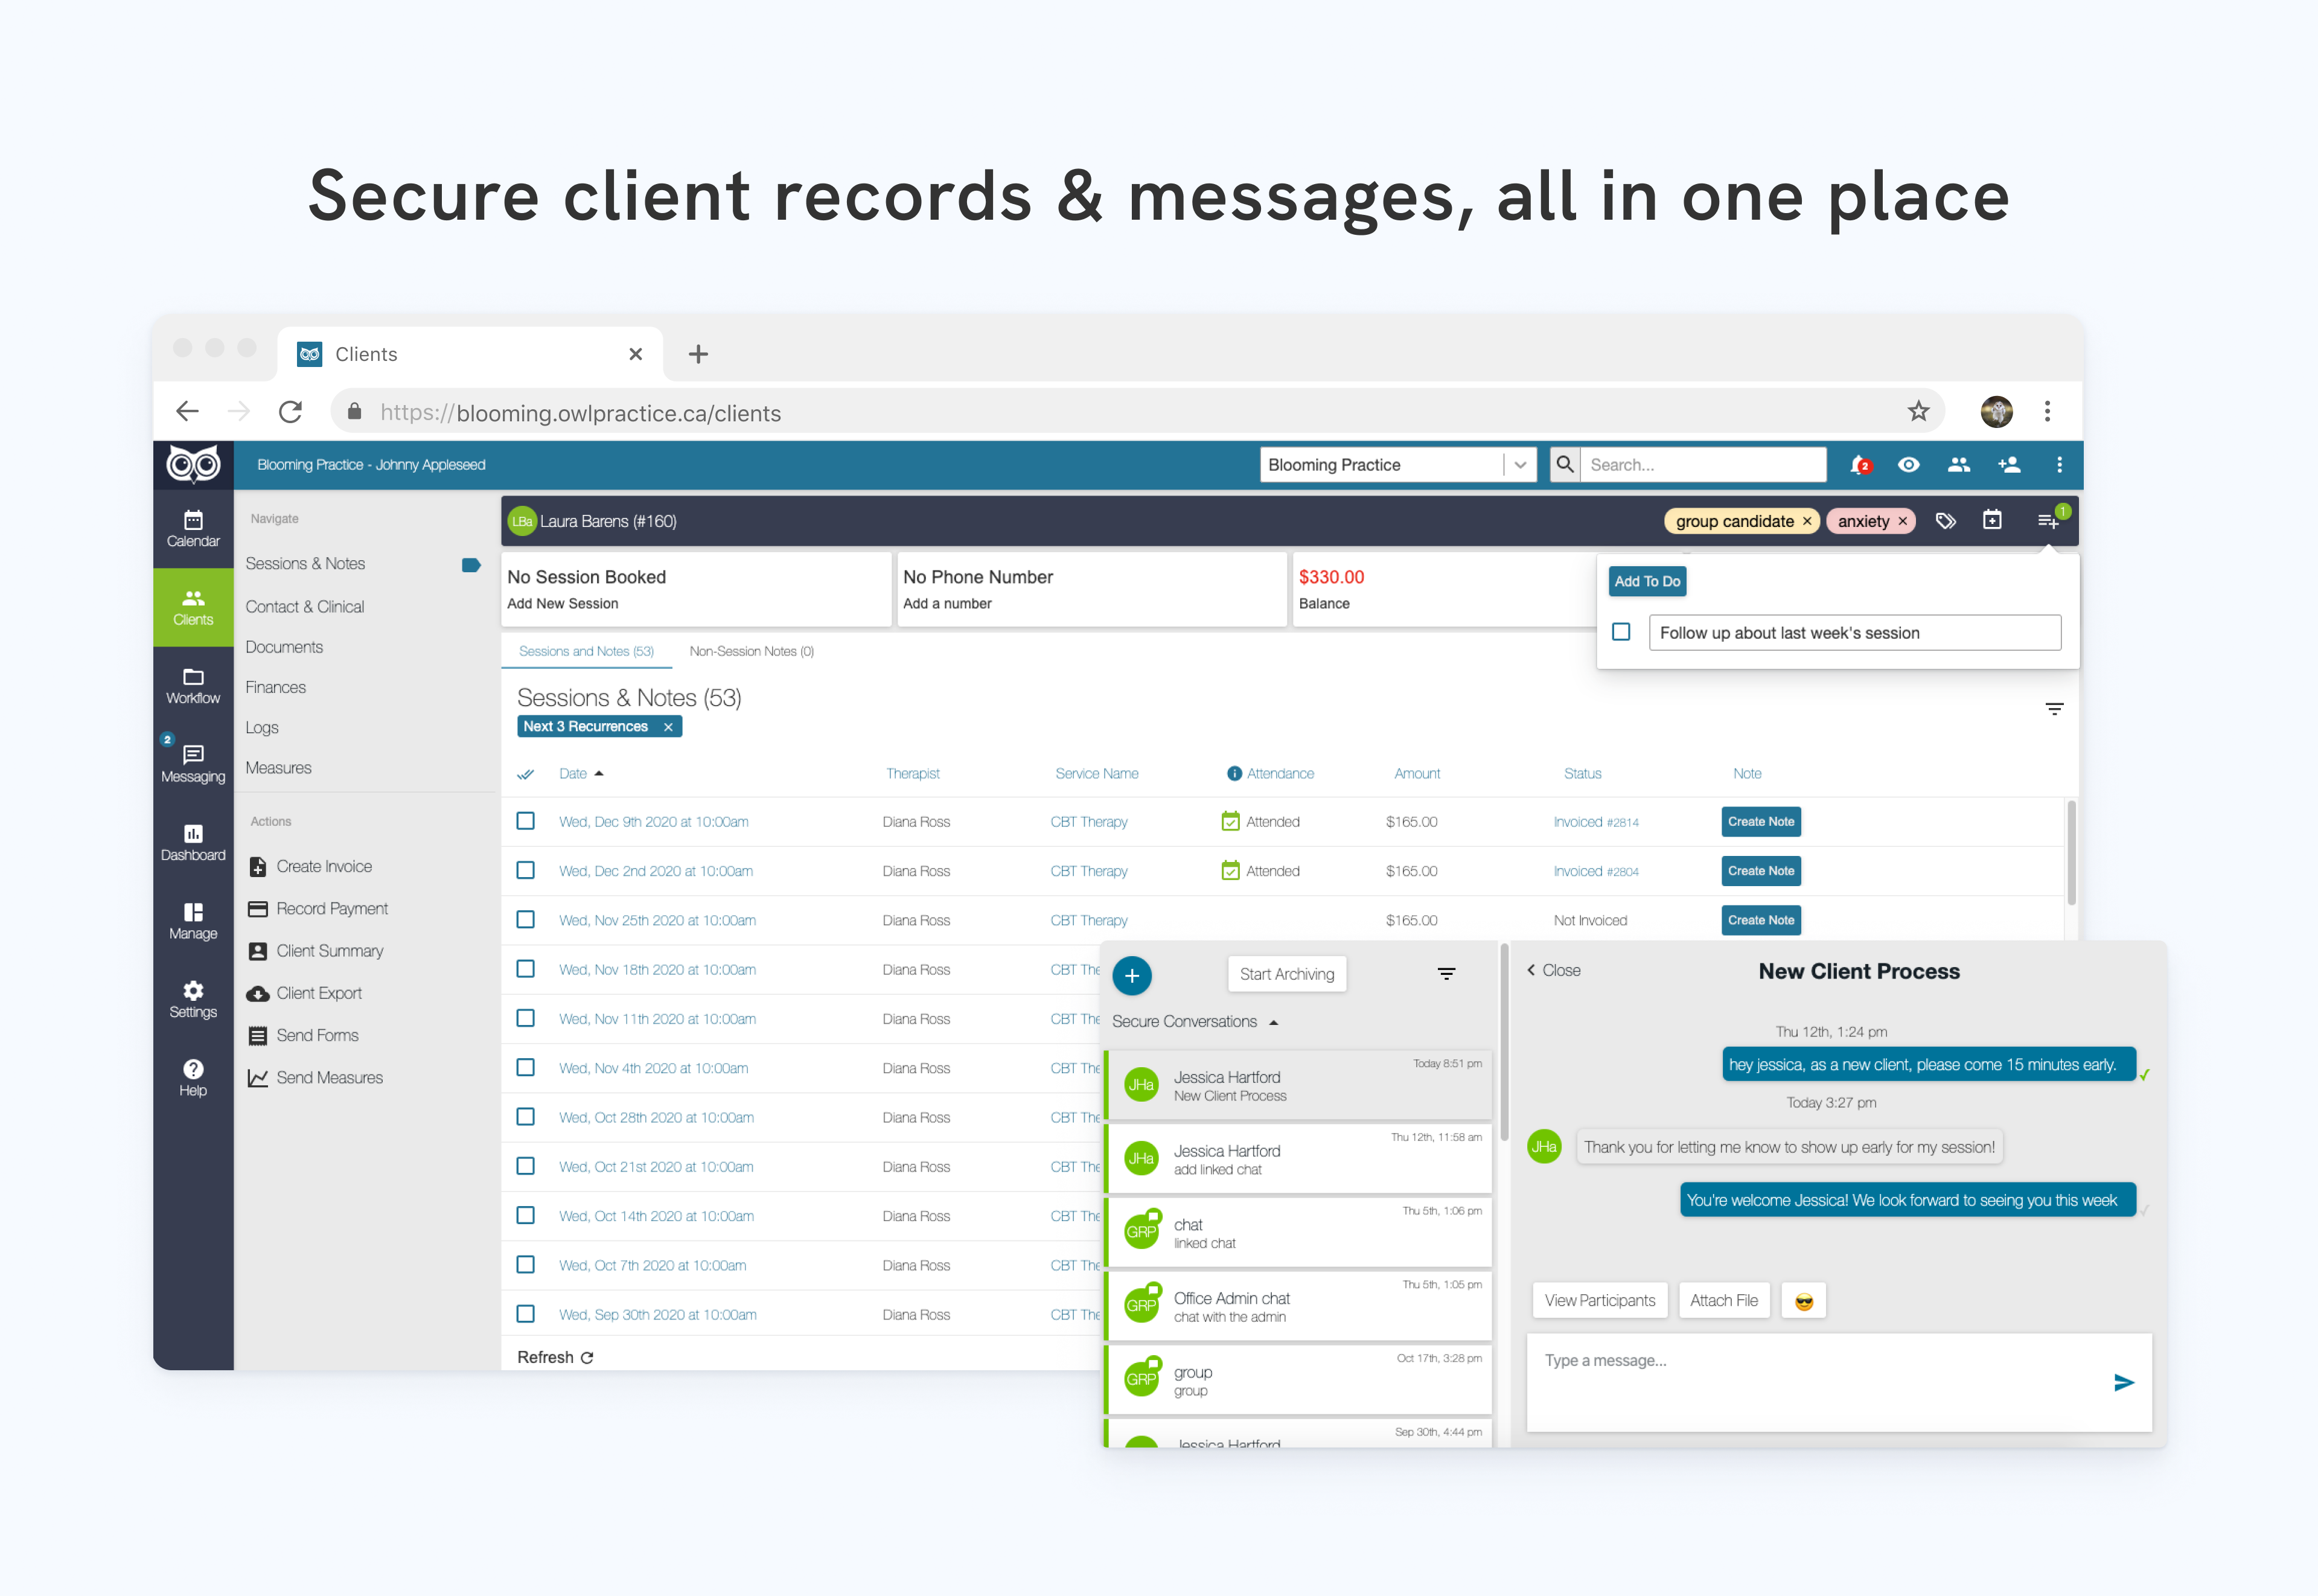
Task: Open the tags icon on Laura Barens' header
Action: coord(1945,520)
